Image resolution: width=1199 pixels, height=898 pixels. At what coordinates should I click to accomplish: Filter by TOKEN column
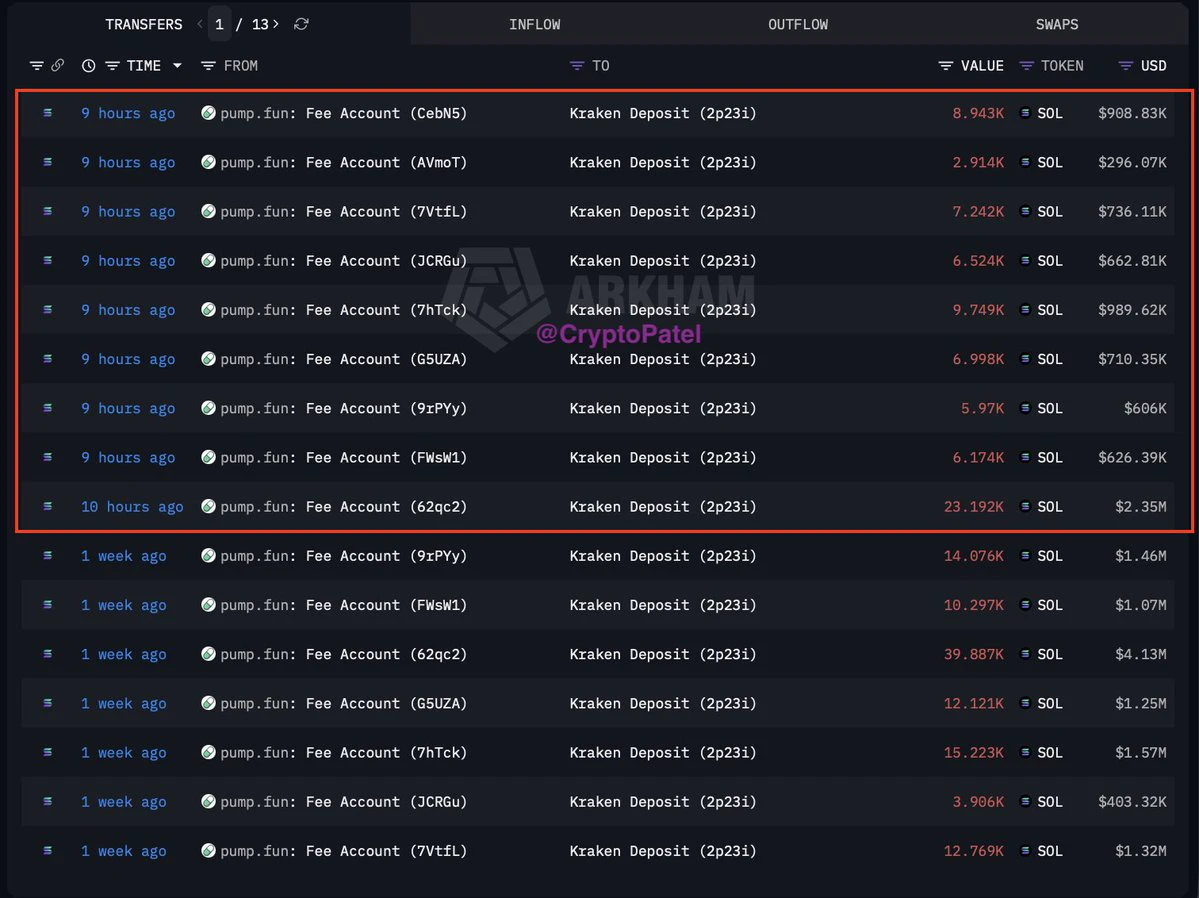pyautogui.click(x=1027, y=66)
